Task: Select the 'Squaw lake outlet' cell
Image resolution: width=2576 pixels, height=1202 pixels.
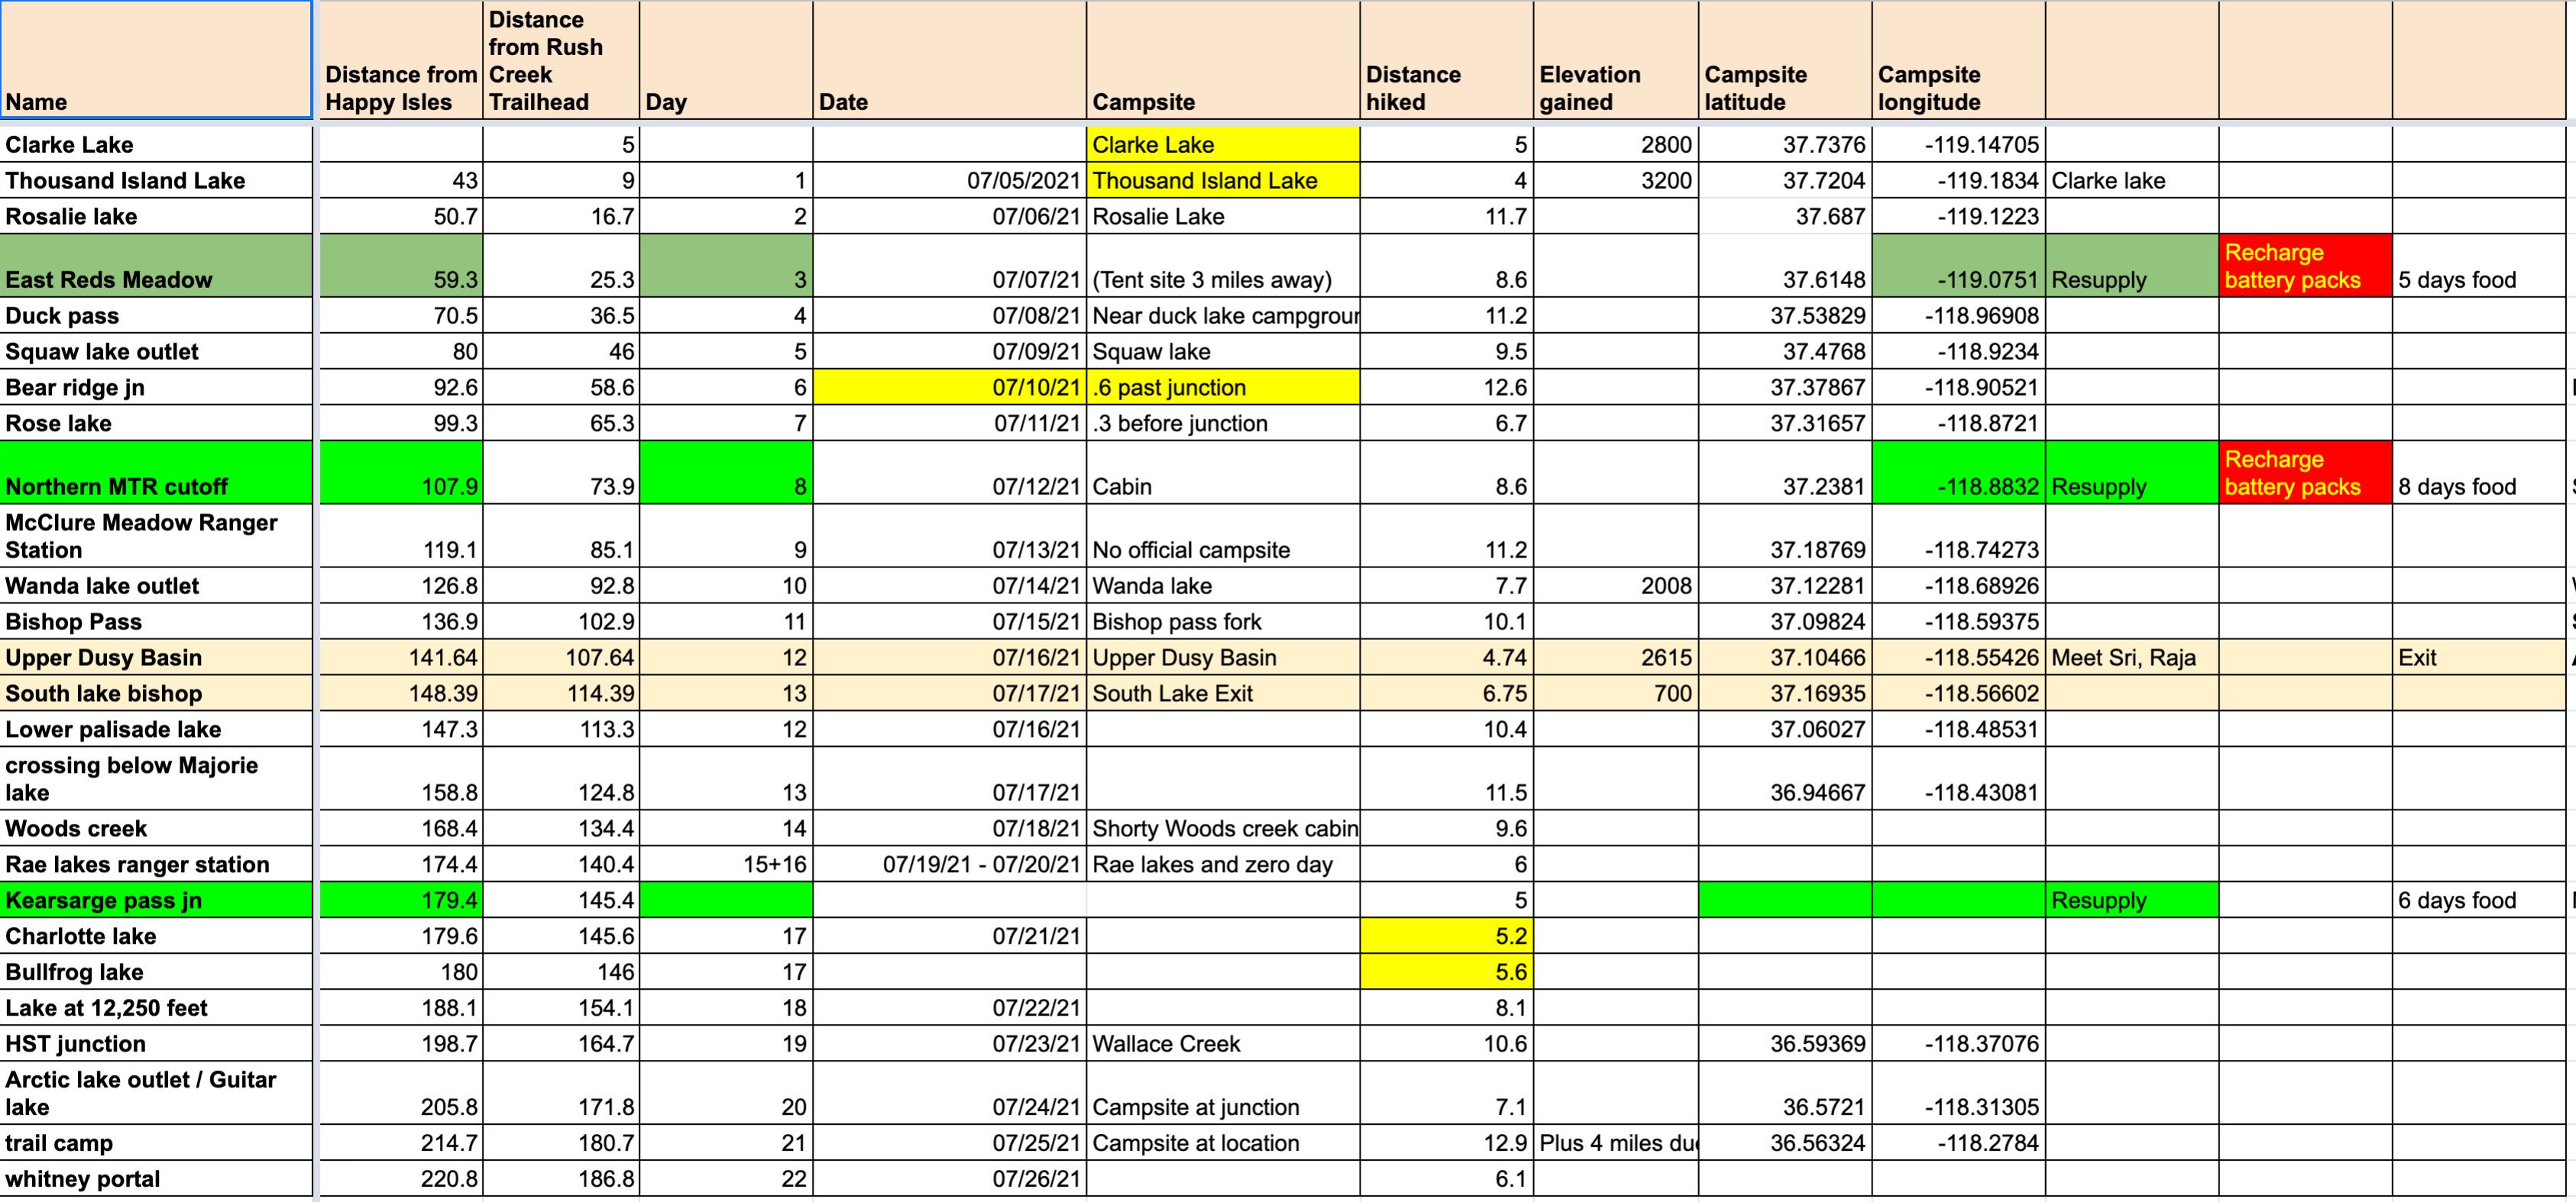Action: click(x=157, y=351)
